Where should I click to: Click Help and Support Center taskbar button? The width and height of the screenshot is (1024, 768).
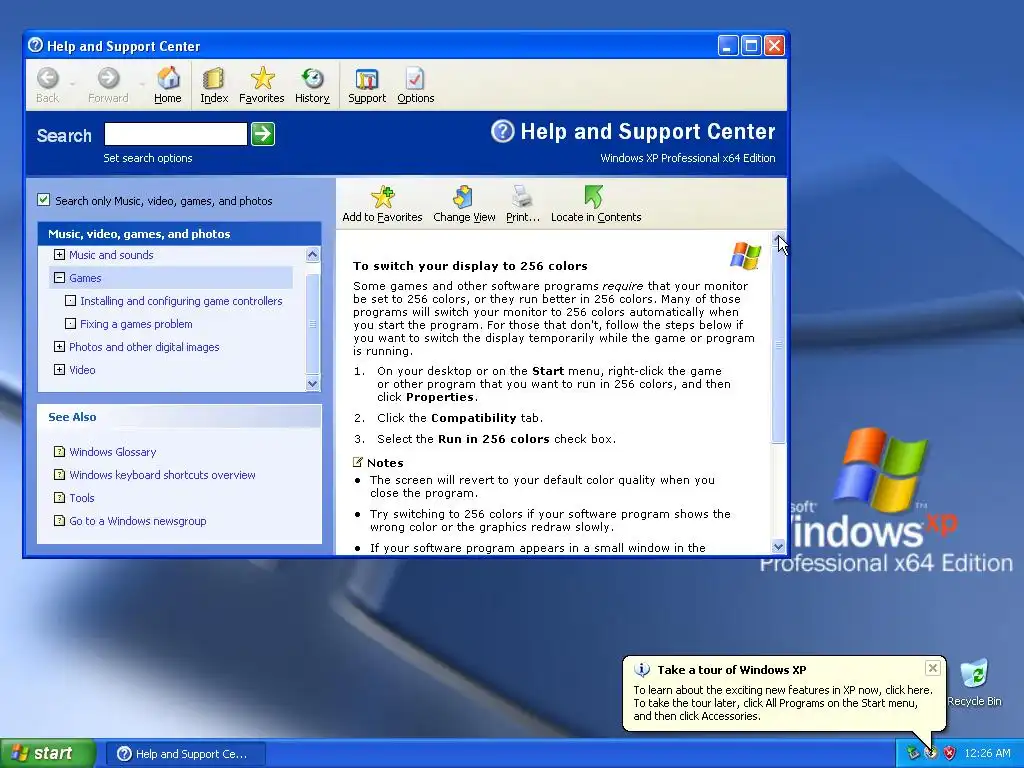[185, 754]
